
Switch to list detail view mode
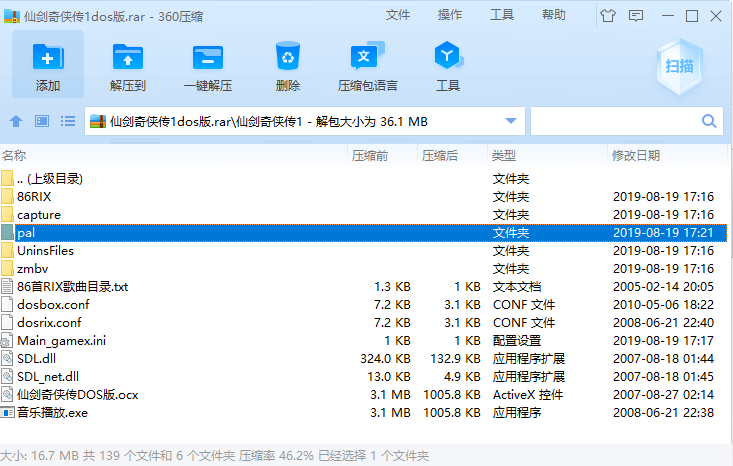click(x=68, y=121)
